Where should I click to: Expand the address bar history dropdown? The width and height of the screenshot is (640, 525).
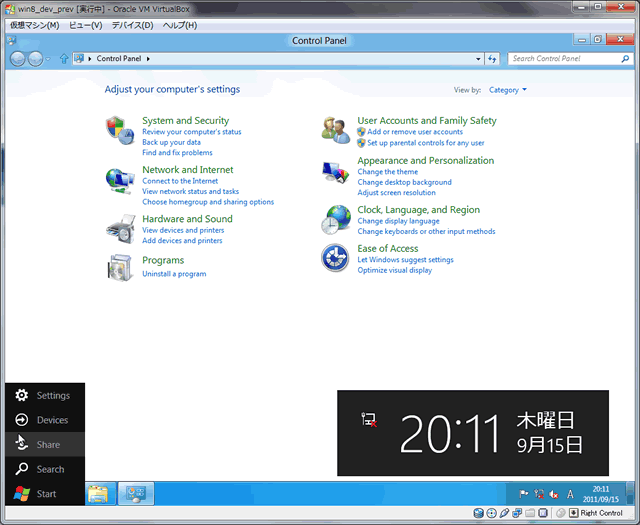[x=478, y=59]
